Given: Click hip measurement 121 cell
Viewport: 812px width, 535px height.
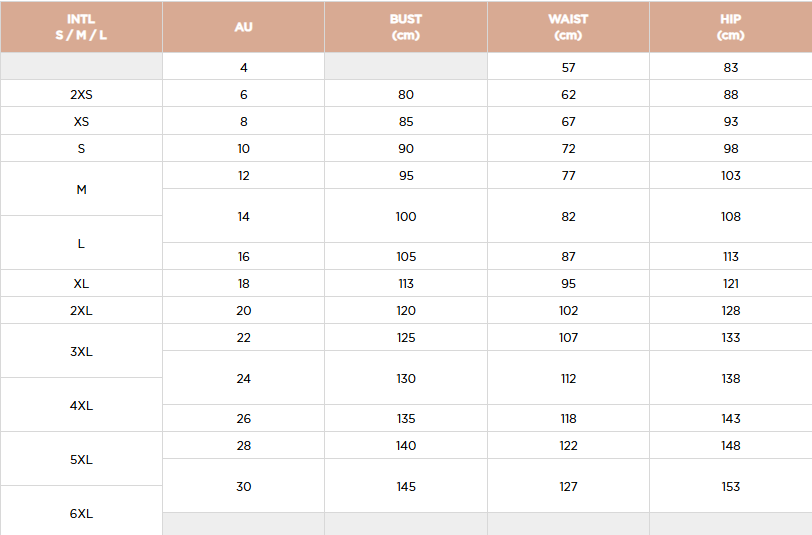Looking at the screenshot, I should [x=731, y=283].
